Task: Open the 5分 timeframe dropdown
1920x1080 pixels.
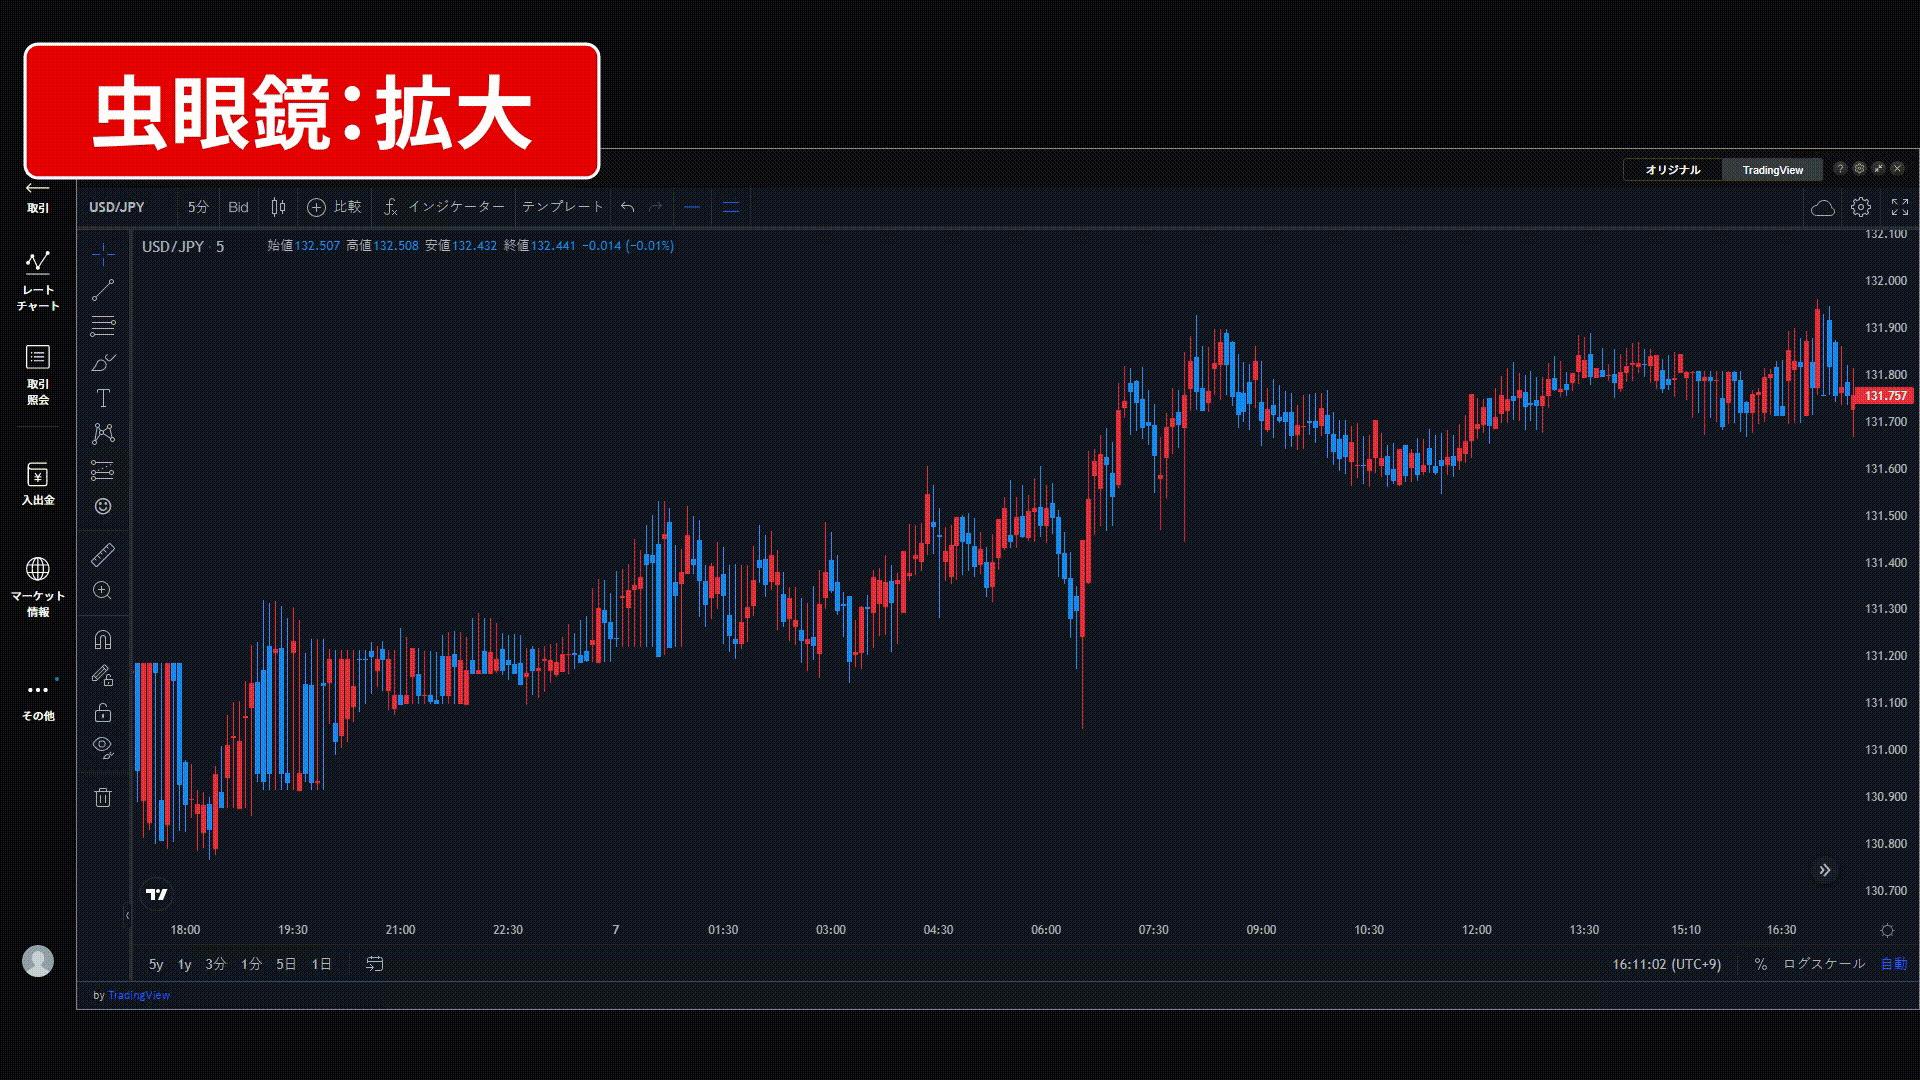Action: pyautogui.click(x=198, y=207)
